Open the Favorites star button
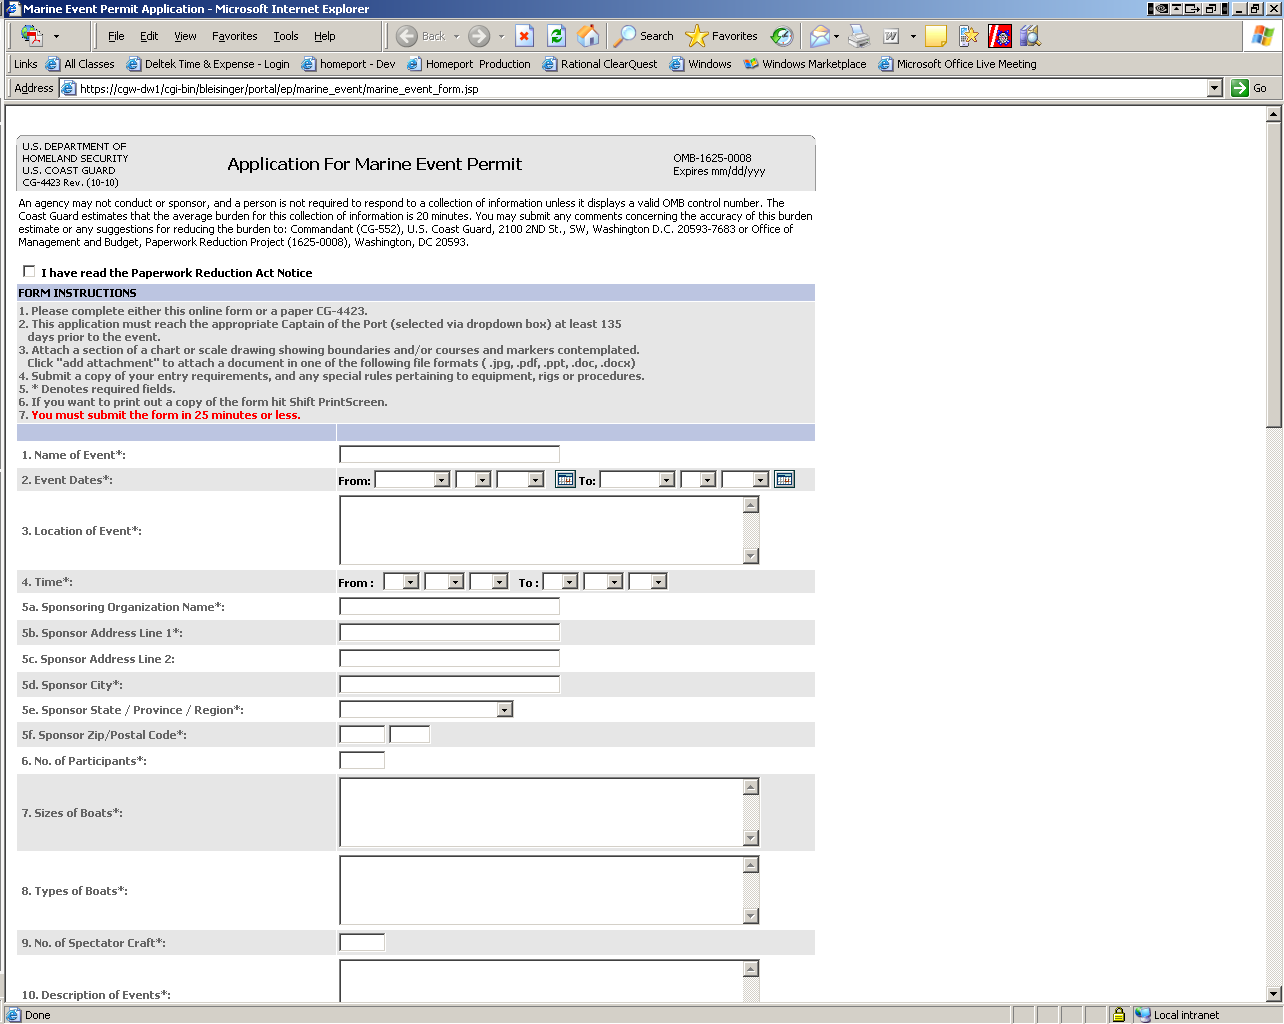This screenshot has height=1024, width=1284. tap(721, 36)
